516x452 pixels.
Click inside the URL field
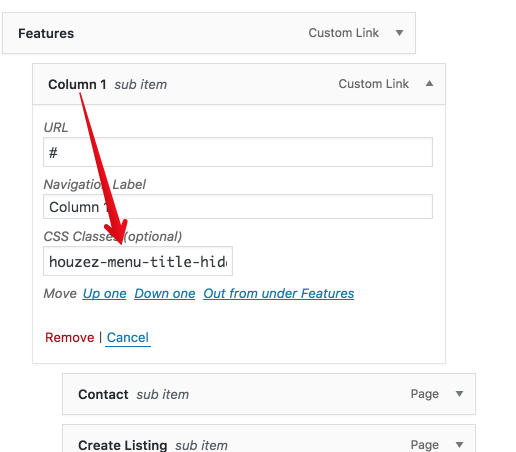point(238,152)
